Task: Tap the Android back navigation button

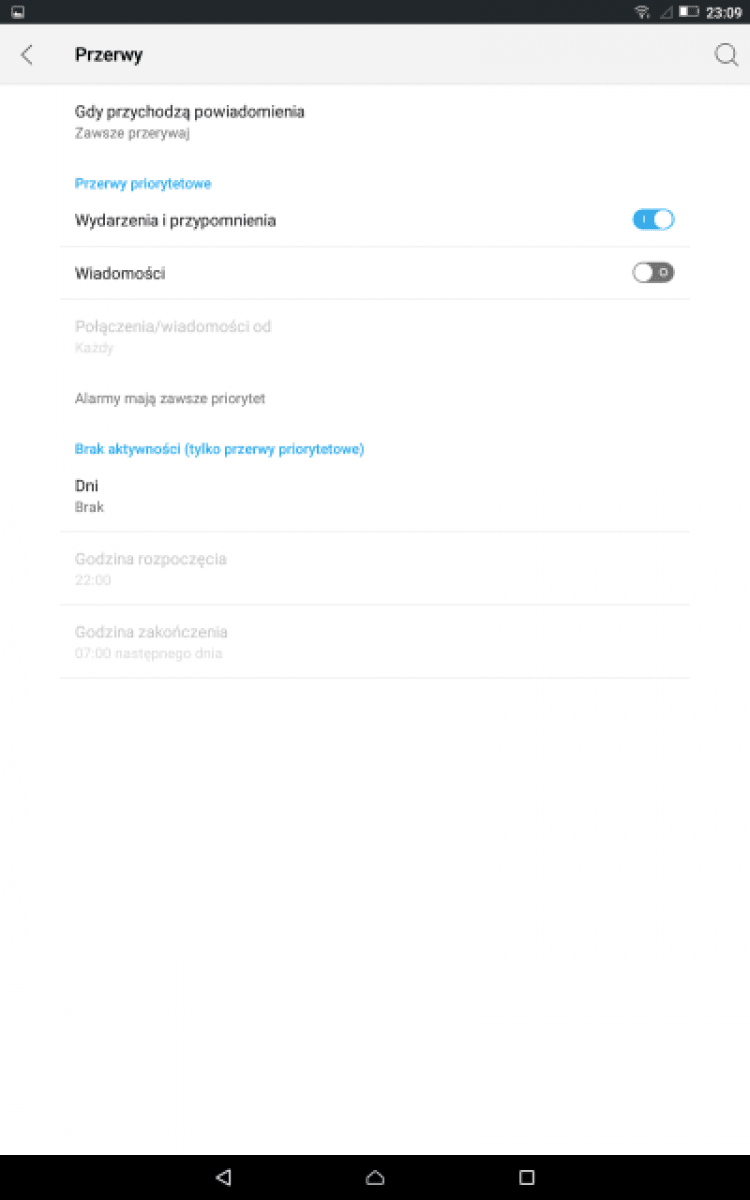Action: pos(224,1177)
